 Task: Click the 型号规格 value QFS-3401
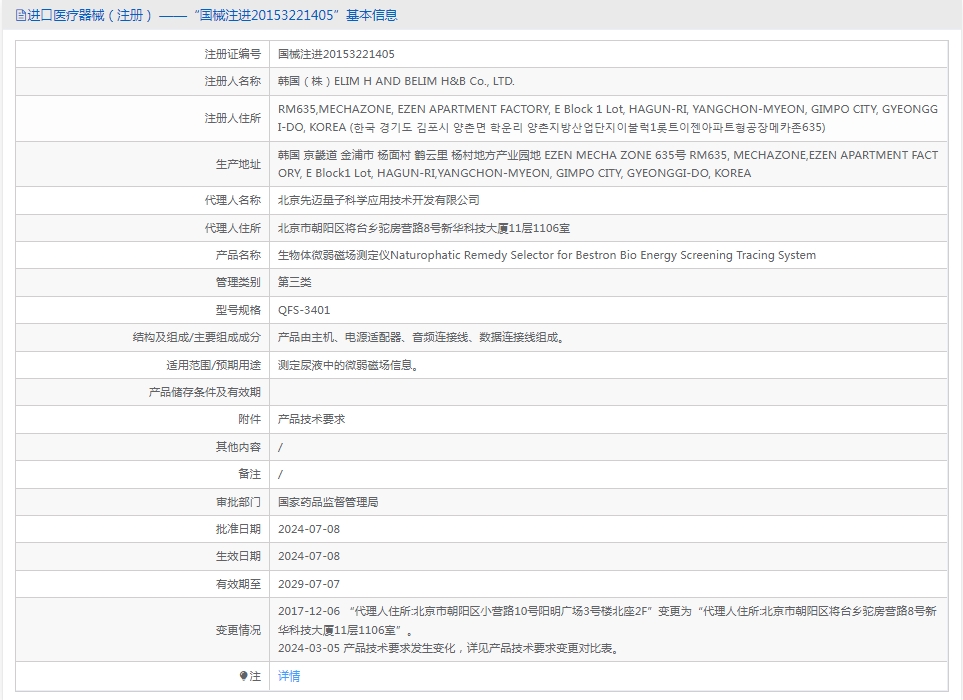(304, 310)
